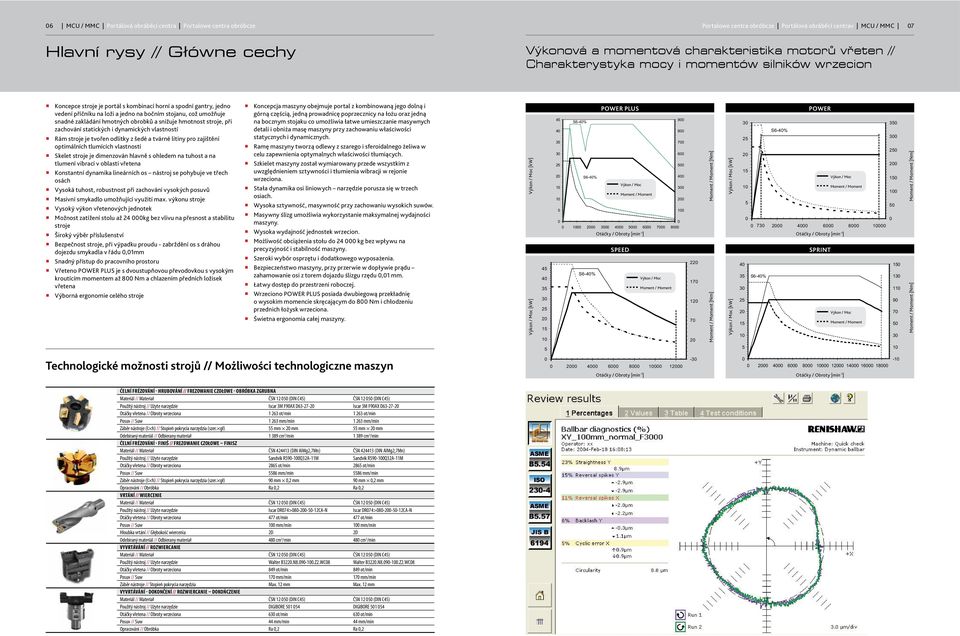Open the 4 Test conditions tab
960x636 pixels.
pos(729,413)
